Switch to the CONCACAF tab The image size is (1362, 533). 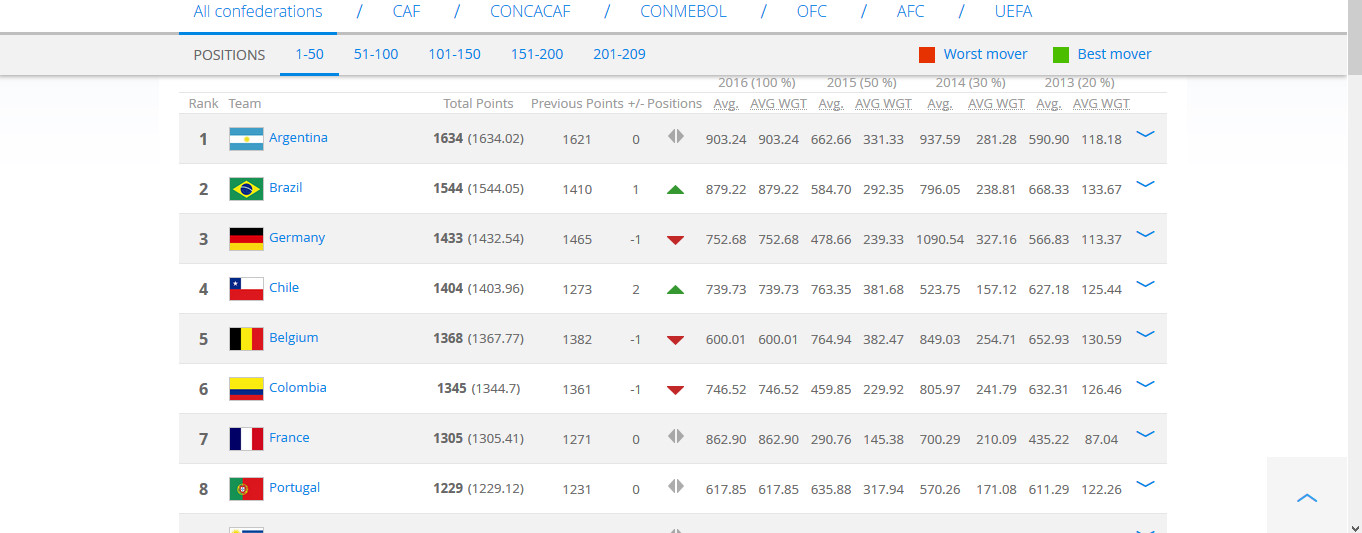530,12
